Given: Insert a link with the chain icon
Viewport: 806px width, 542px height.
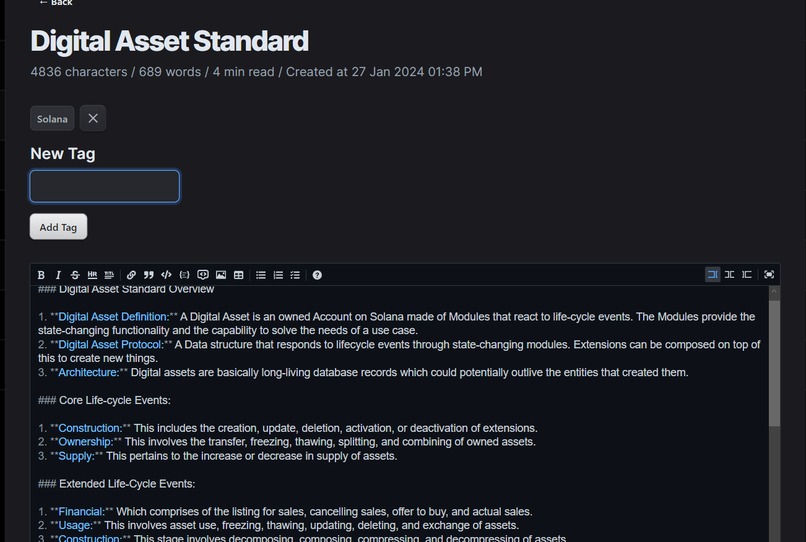Looking at the screenshot, I should point(131,275).
